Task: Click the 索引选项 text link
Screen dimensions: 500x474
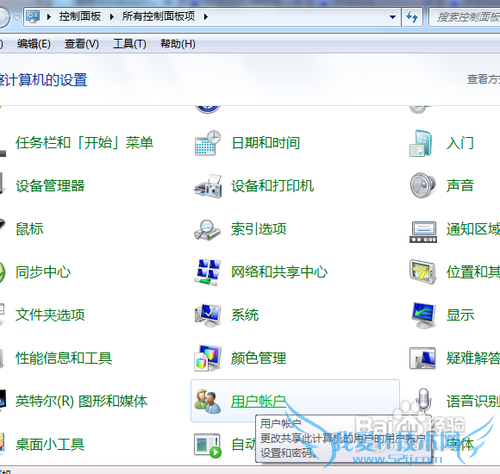Action: (x=259, y=229)
